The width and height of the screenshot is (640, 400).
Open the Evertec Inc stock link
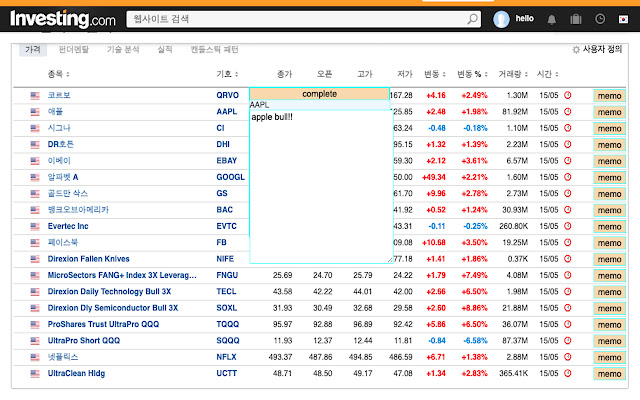click(68, 226)
